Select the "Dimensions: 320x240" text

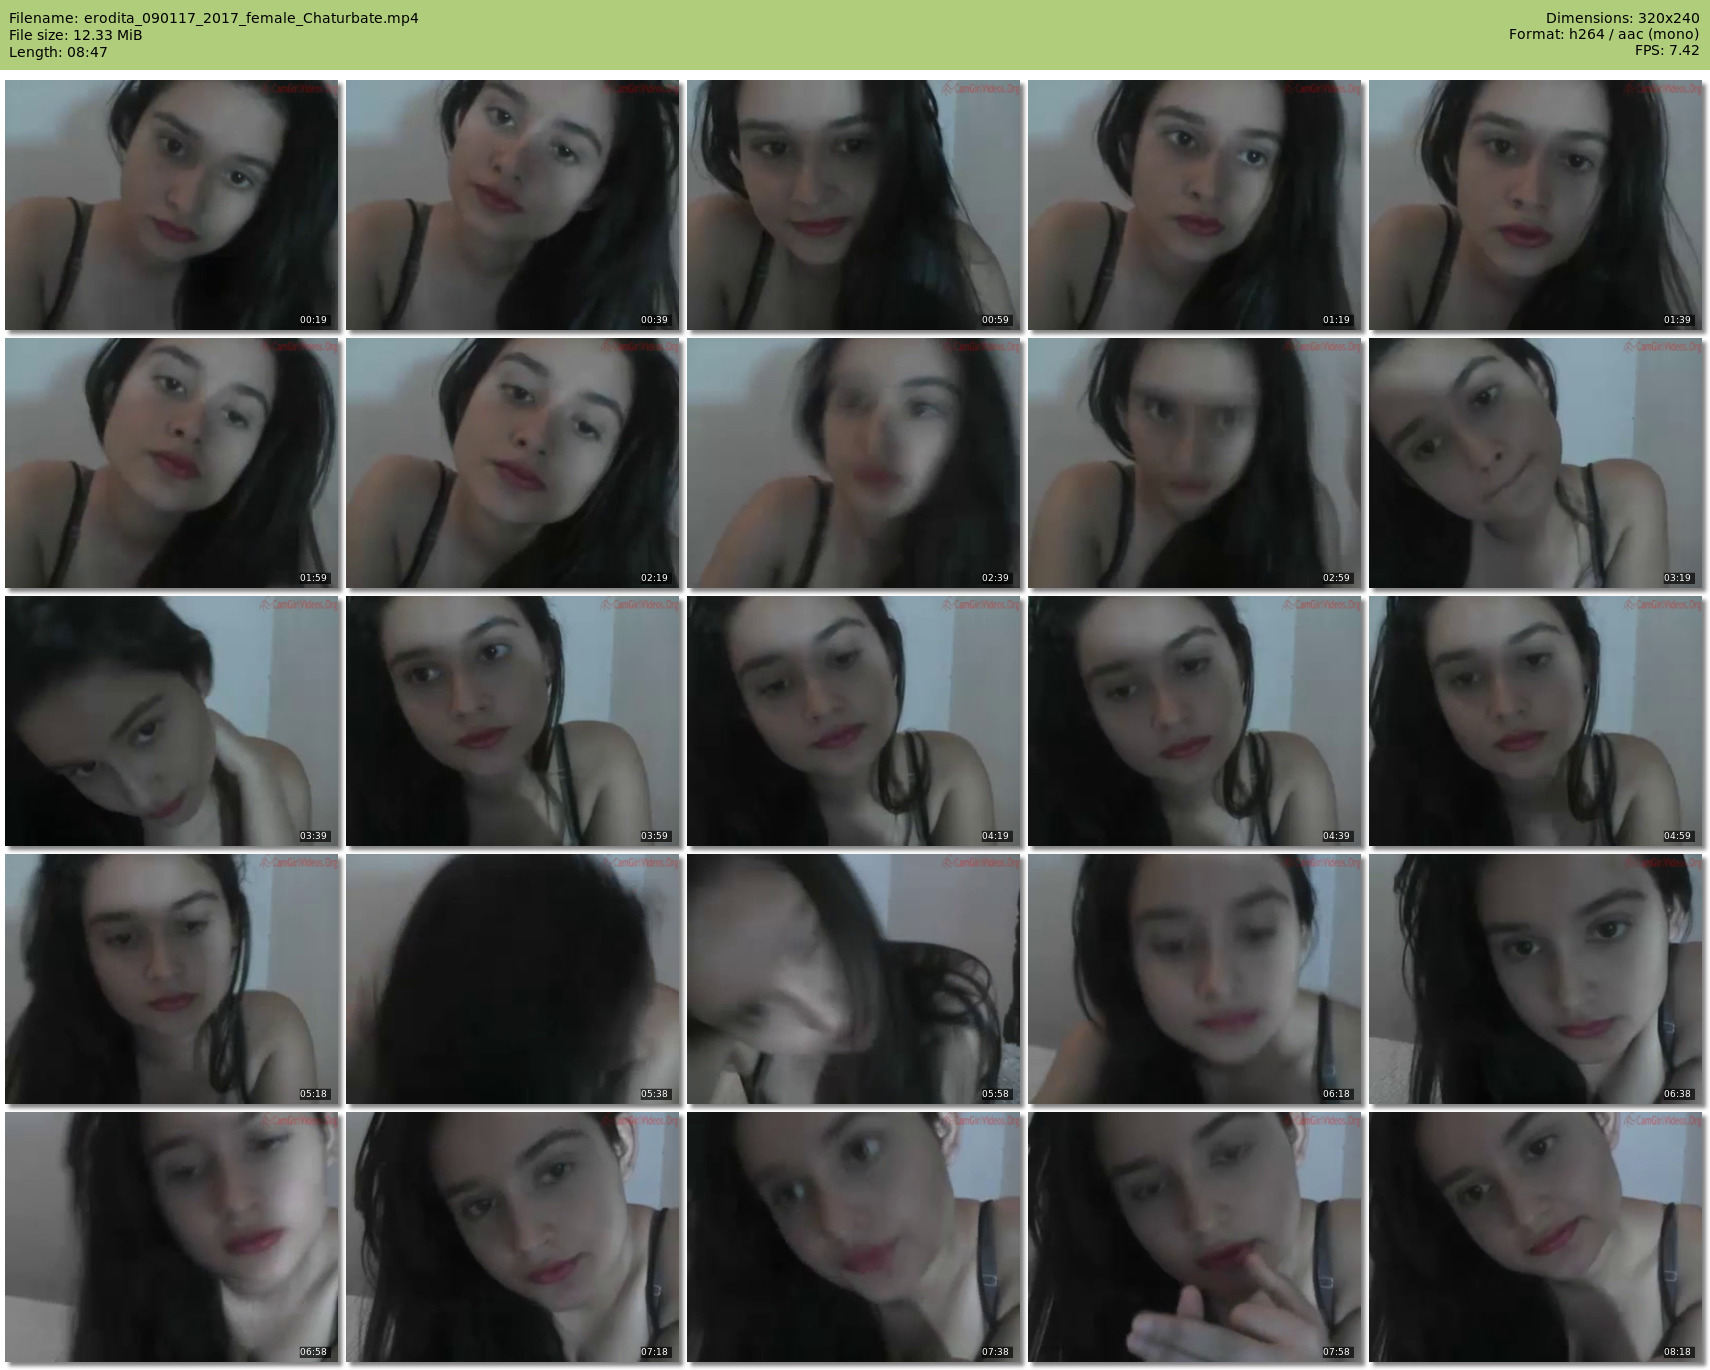pyautogui.click(x=1622, y=18)
